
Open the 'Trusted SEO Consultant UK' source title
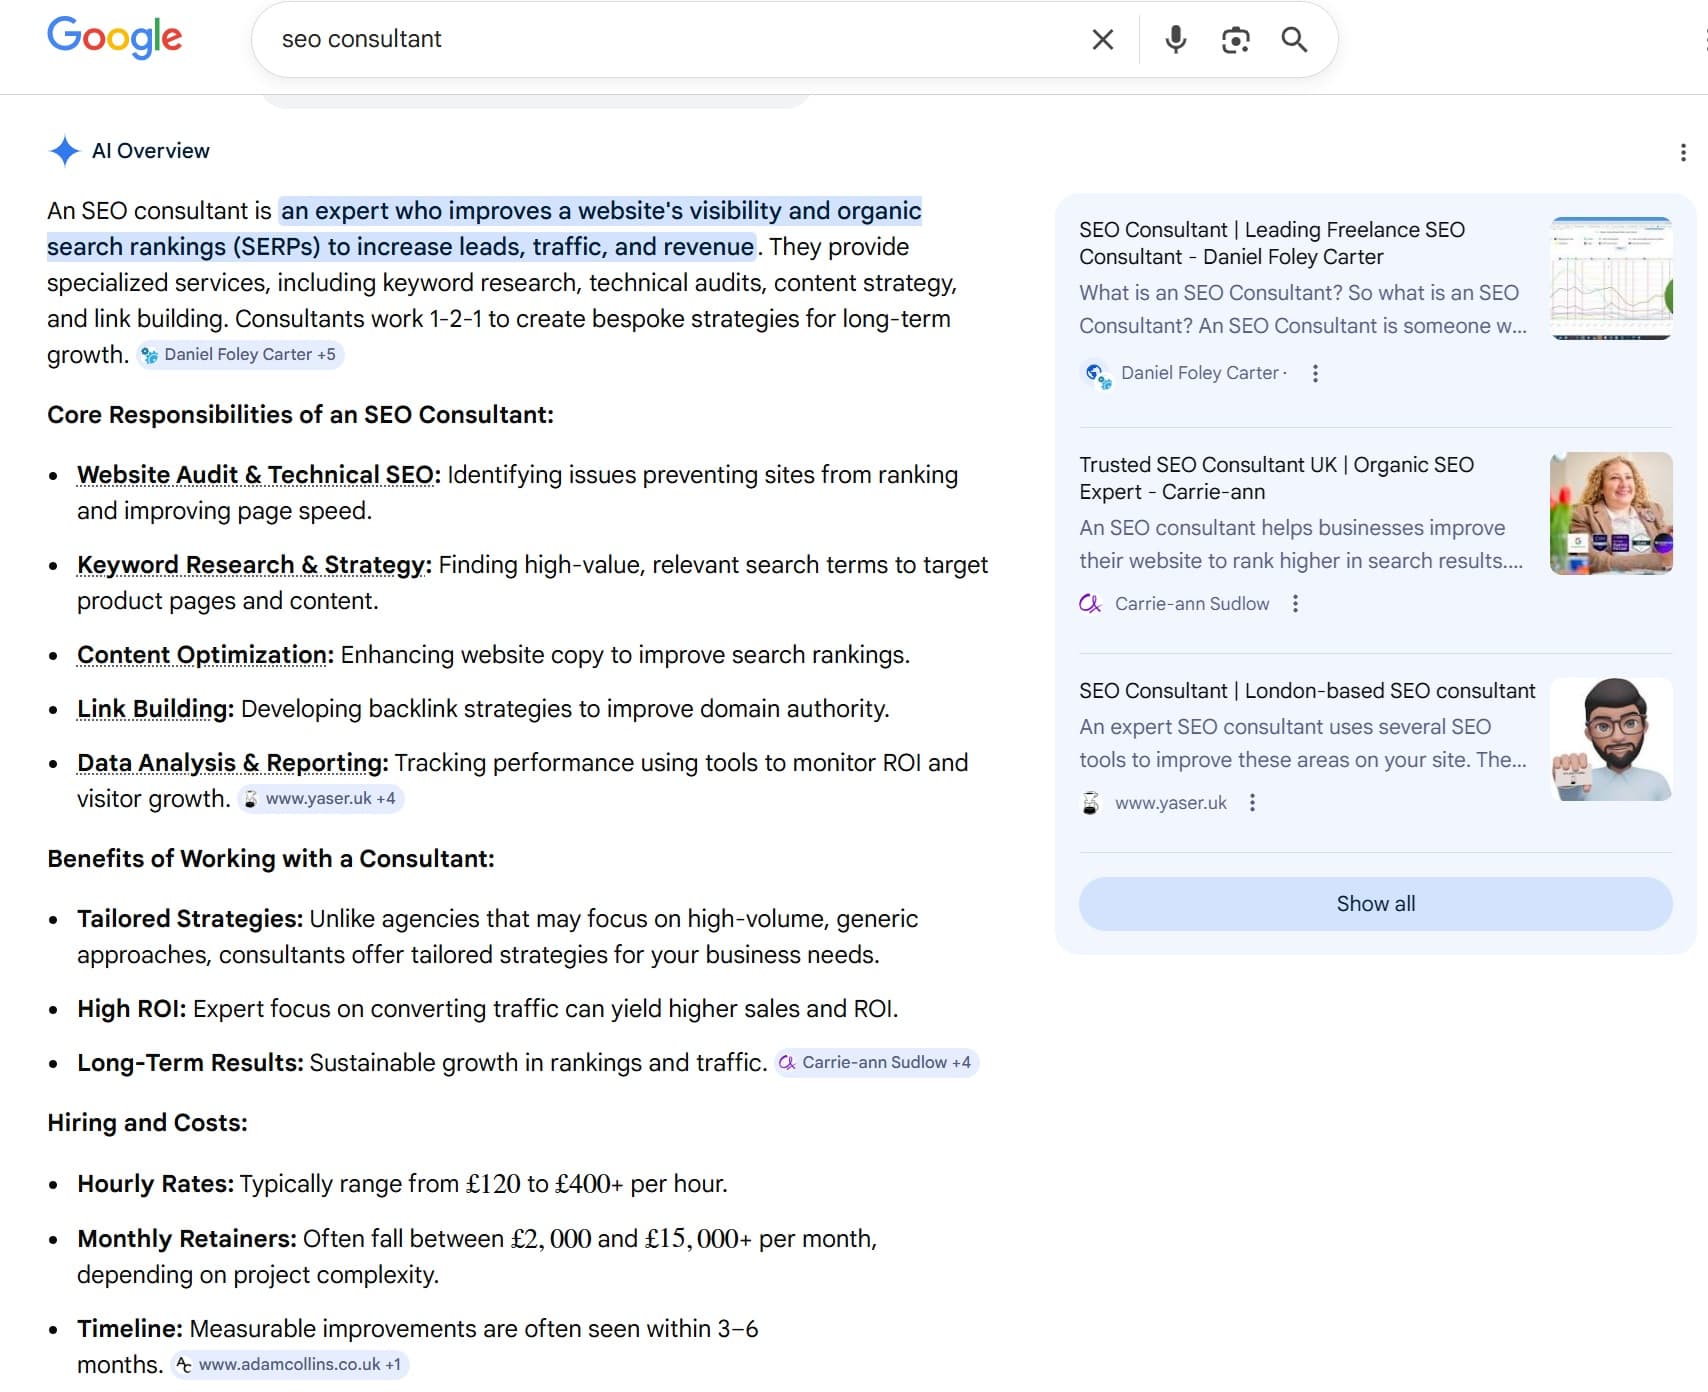click(x=1276, y=478)
